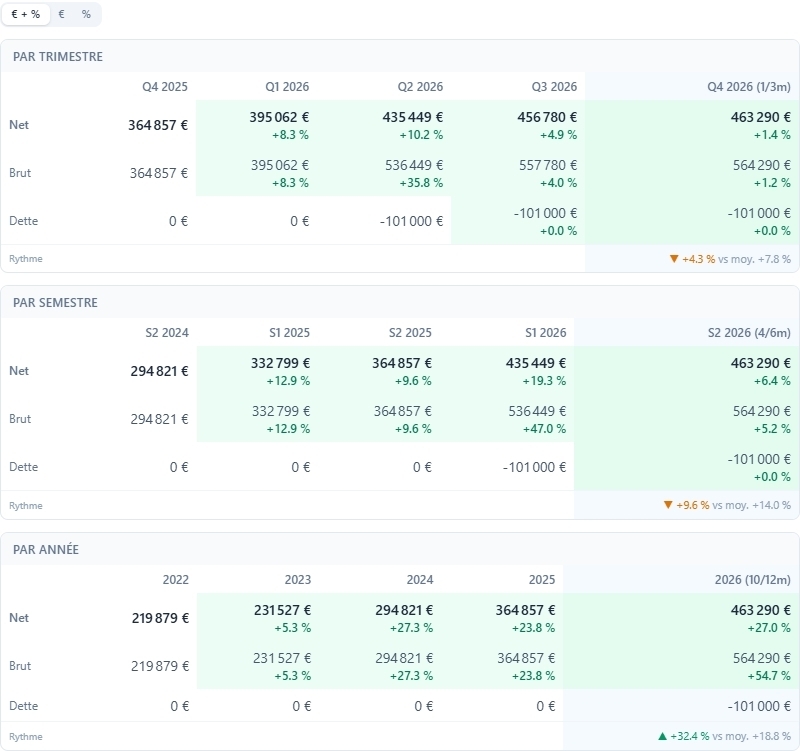Click the 2022 Net value 219 879 €
This screenshot has width=800, height=751.
tap(160, 618)
